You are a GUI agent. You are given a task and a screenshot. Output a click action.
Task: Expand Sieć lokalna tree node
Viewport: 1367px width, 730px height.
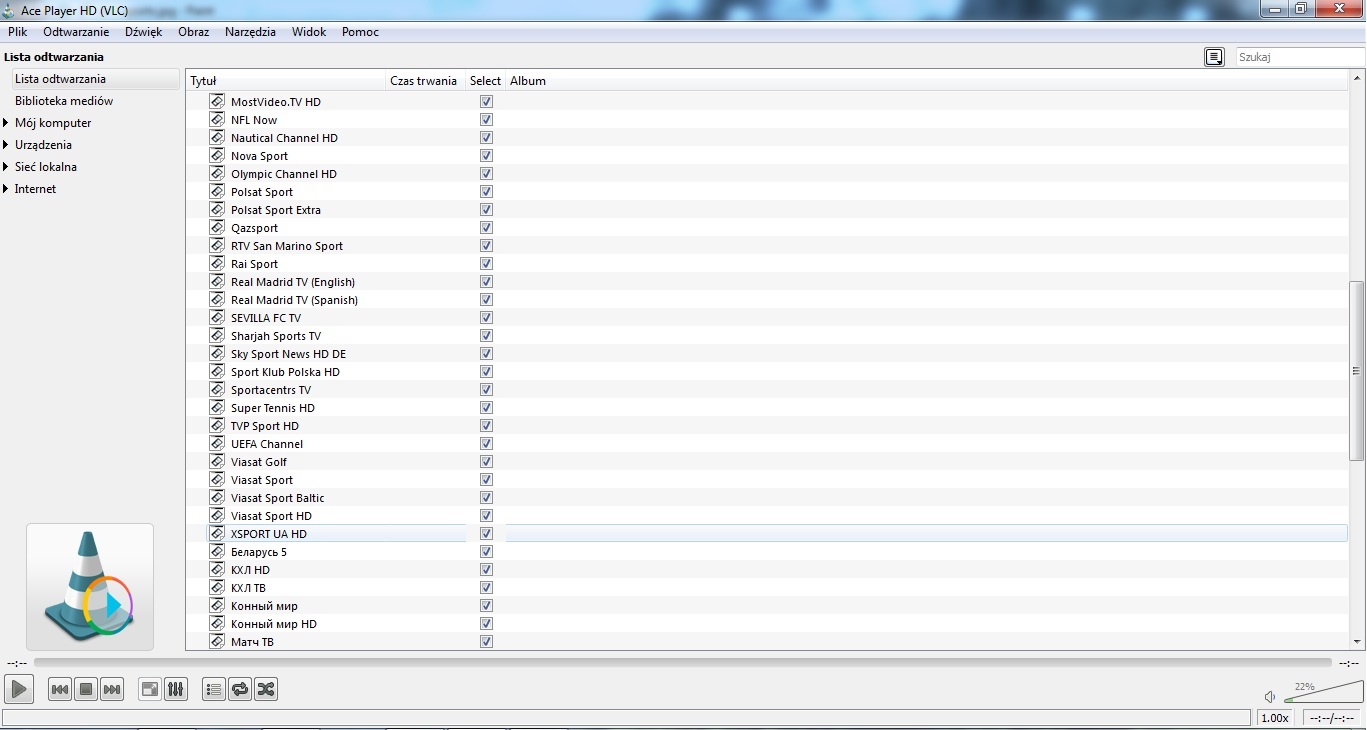[x=6, y=167]
